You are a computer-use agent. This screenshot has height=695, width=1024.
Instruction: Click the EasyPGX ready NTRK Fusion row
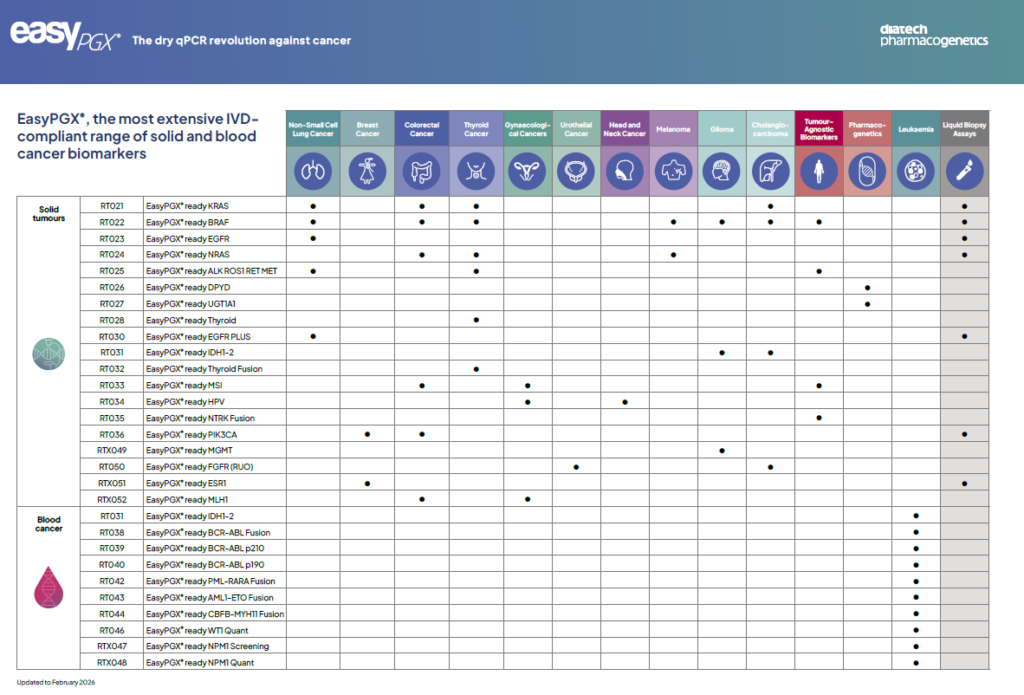click(200, 418)
